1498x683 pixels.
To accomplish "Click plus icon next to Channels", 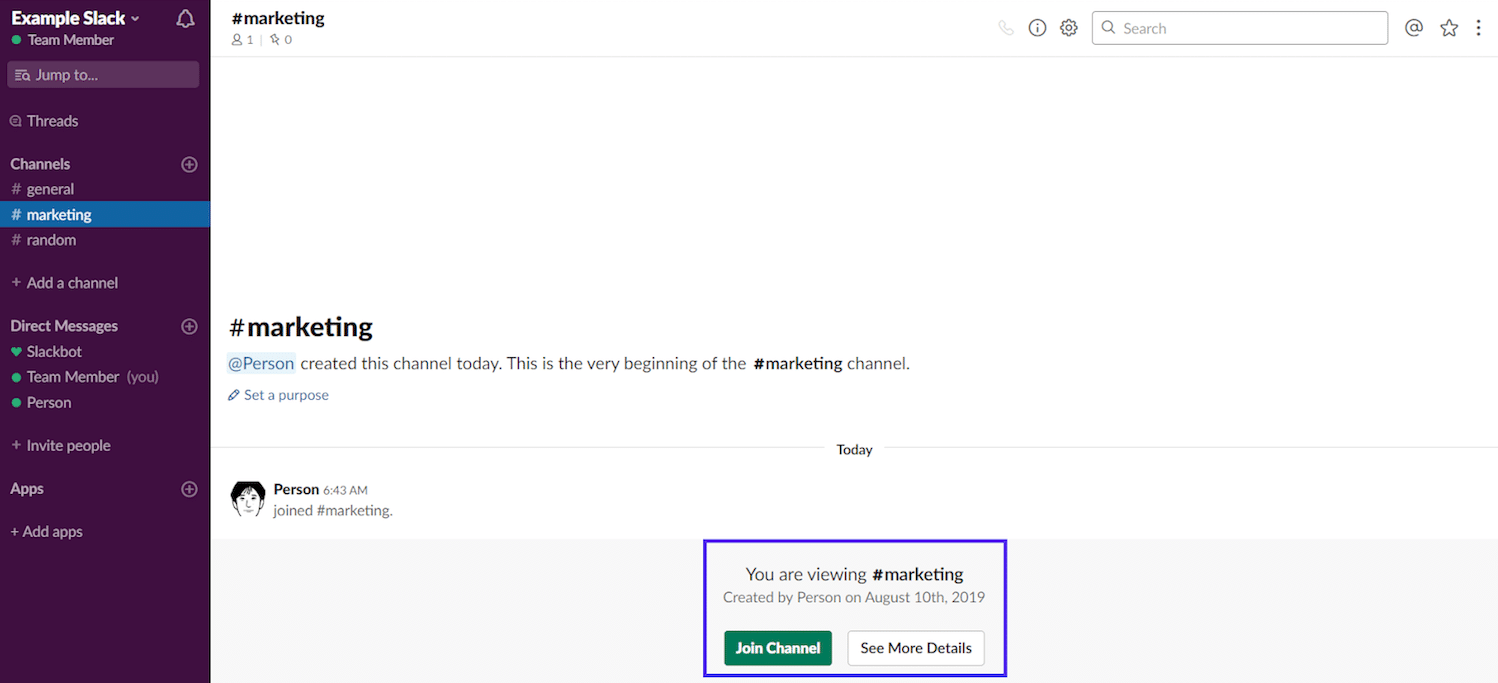I will pyautogui.click(x=189, y=164).
